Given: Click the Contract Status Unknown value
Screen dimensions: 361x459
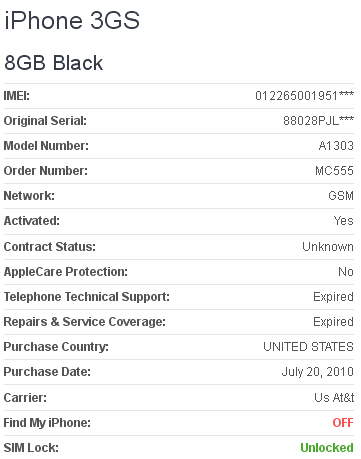Looking at the screenshot, I should [328, 247].
